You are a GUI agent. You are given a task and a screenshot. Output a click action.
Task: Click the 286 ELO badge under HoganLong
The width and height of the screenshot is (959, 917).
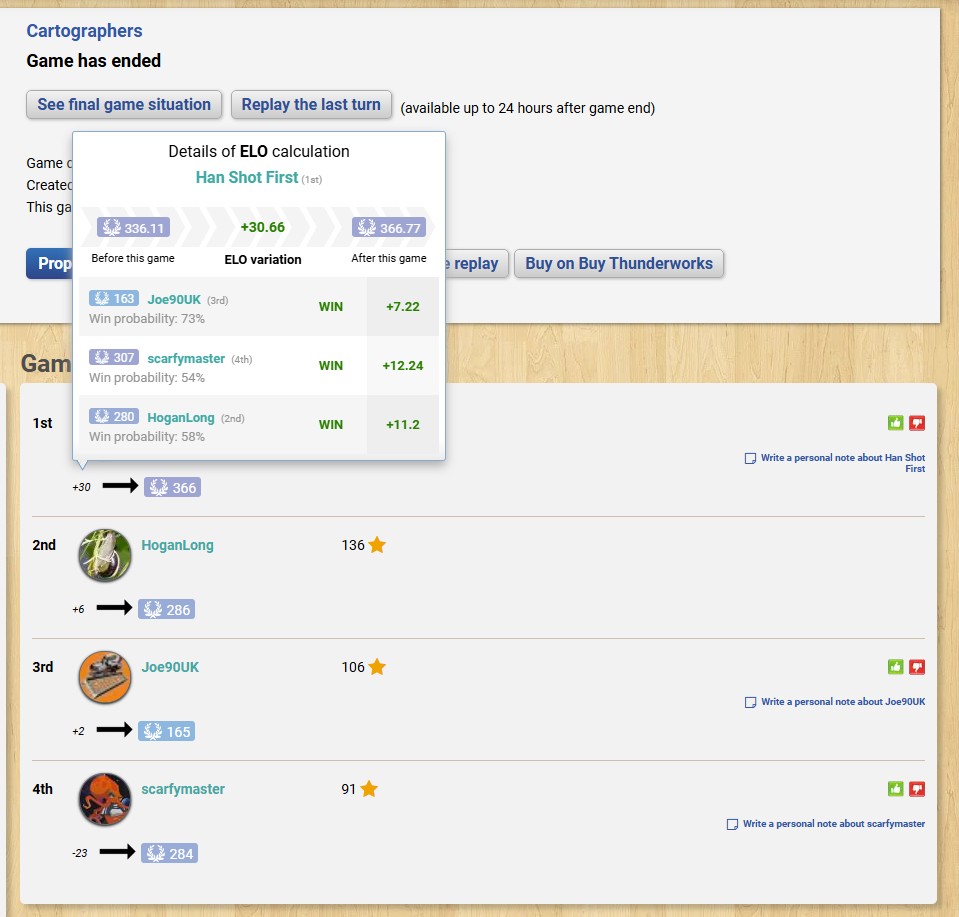[x=166, y=609]
